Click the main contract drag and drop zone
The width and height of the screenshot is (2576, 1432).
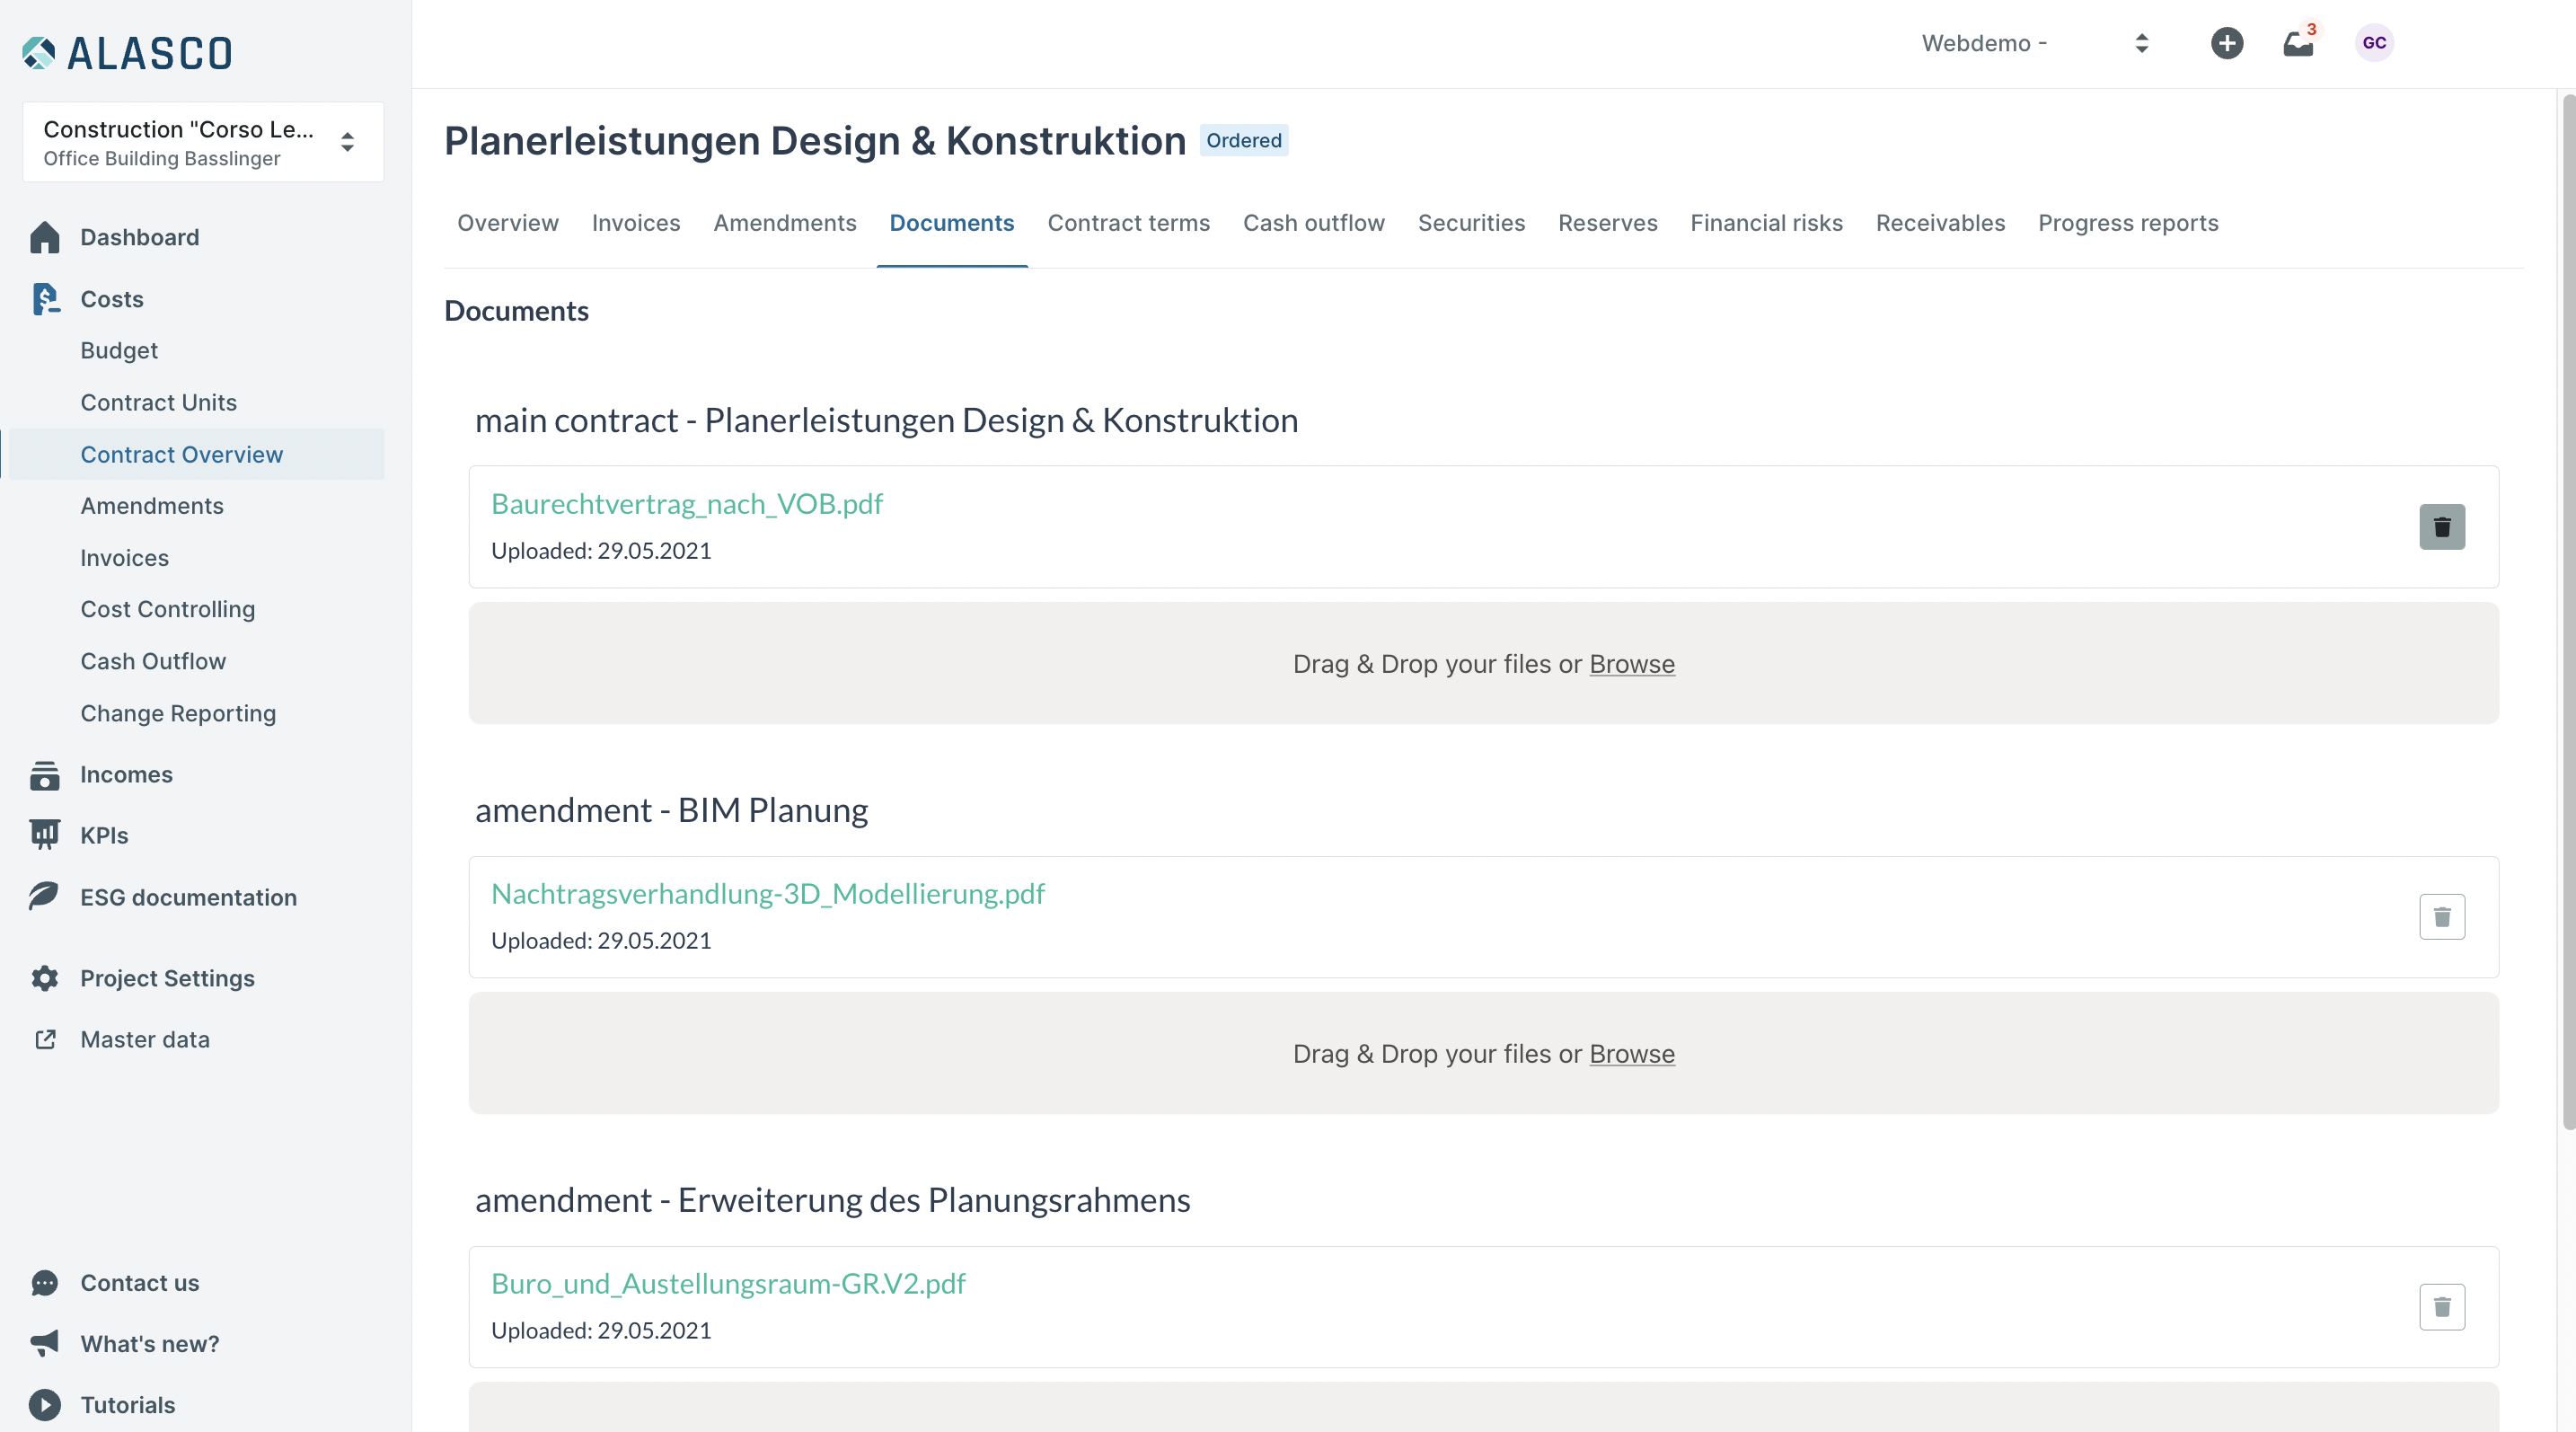click(1484, 663)
